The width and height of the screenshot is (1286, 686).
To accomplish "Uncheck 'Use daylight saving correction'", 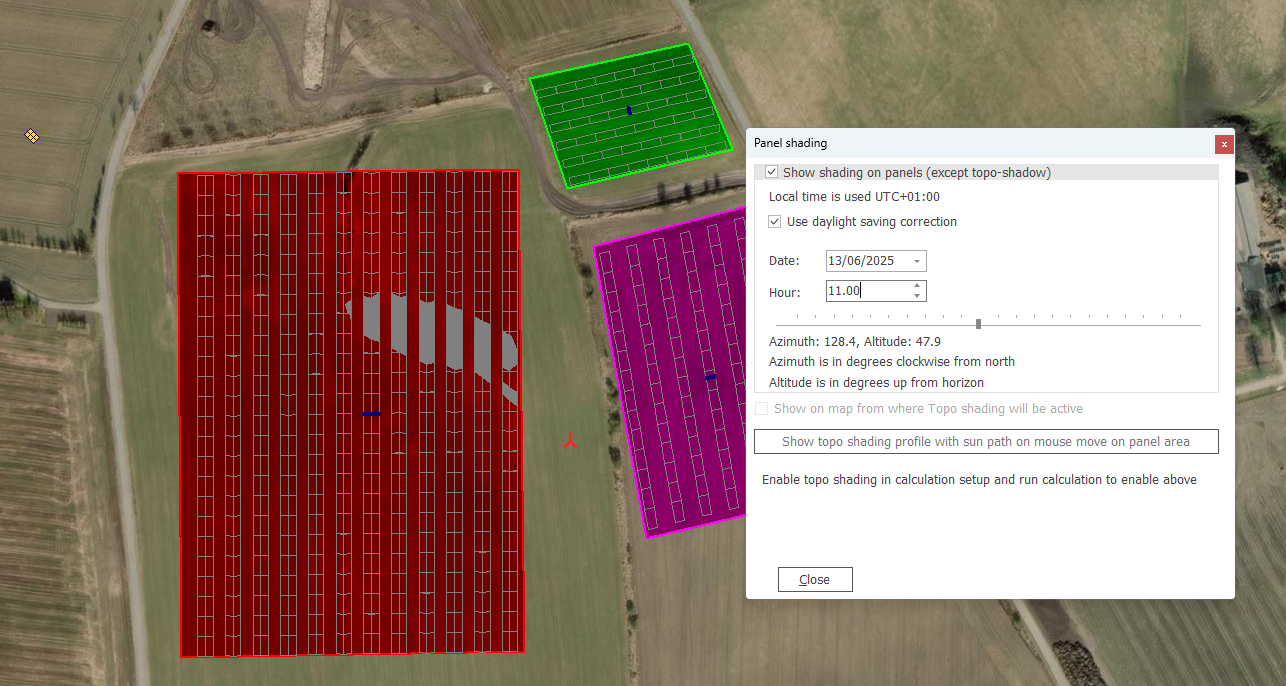I will [x=774, y=221].
